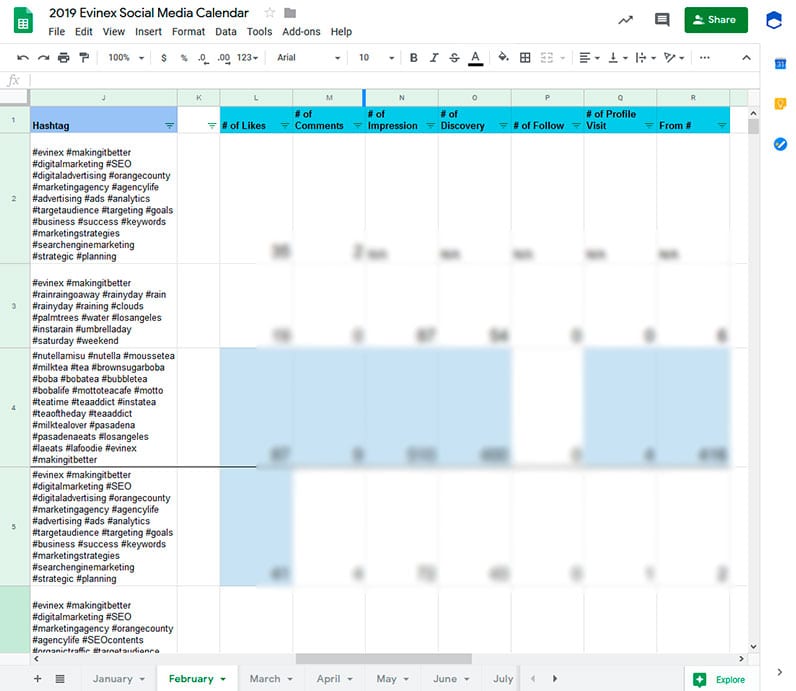Switch to the January sheet tab
This screenshot has width=796, height=691.
[118, 679]
